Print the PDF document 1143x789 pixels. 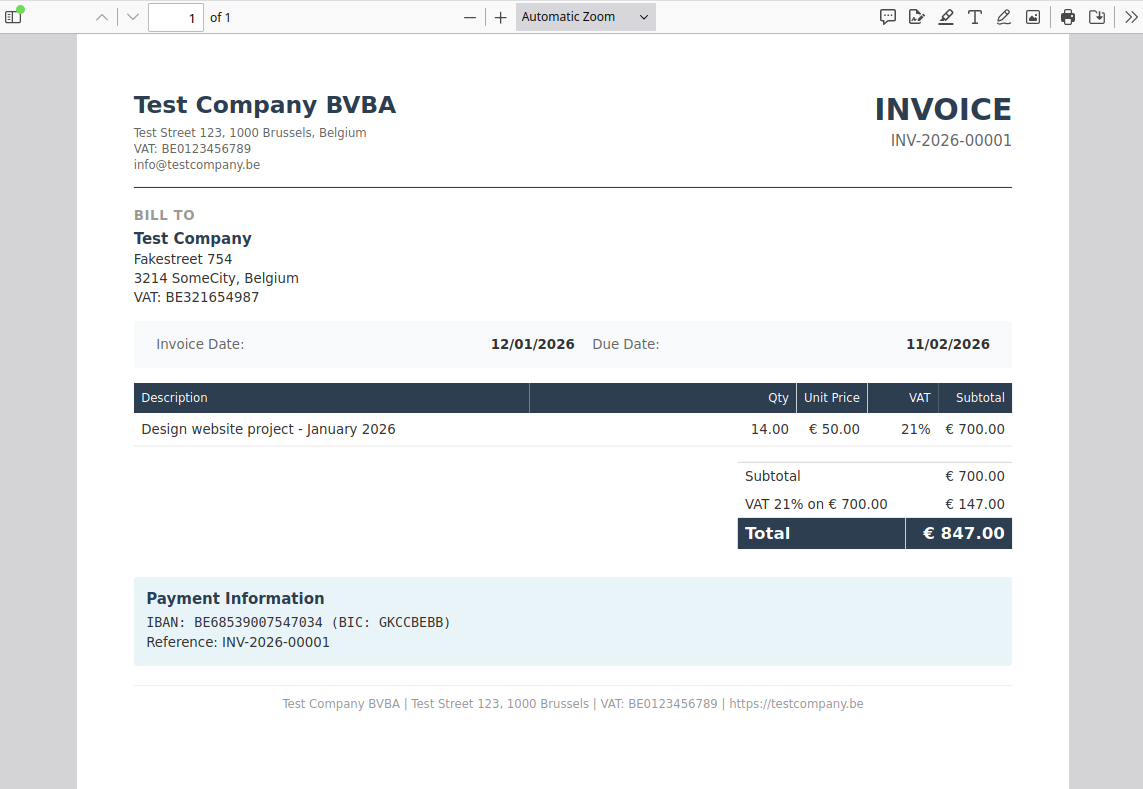pyautogui.click(x=1068, y=17)
